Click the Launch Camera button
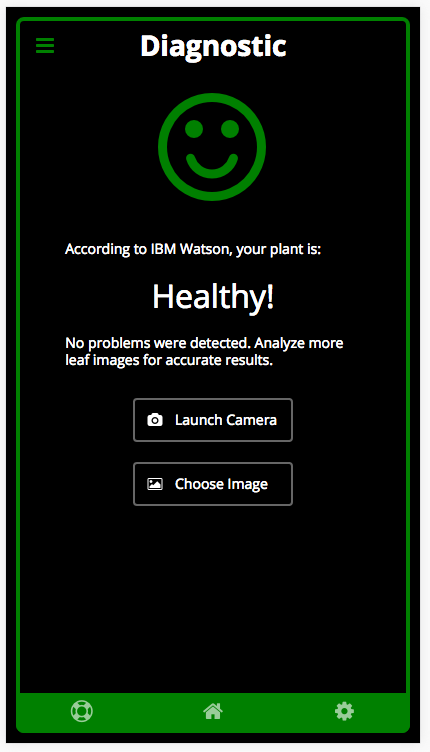This screenshot has height=752, width=430. pos(213,420)
